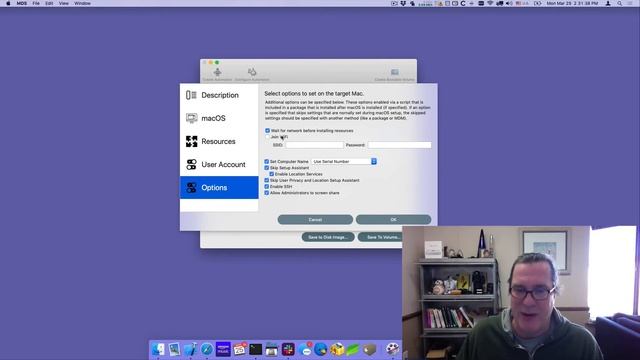
Task: Toggle the Skip Setup Assistant checkbox
Action: tap(267, 168)
